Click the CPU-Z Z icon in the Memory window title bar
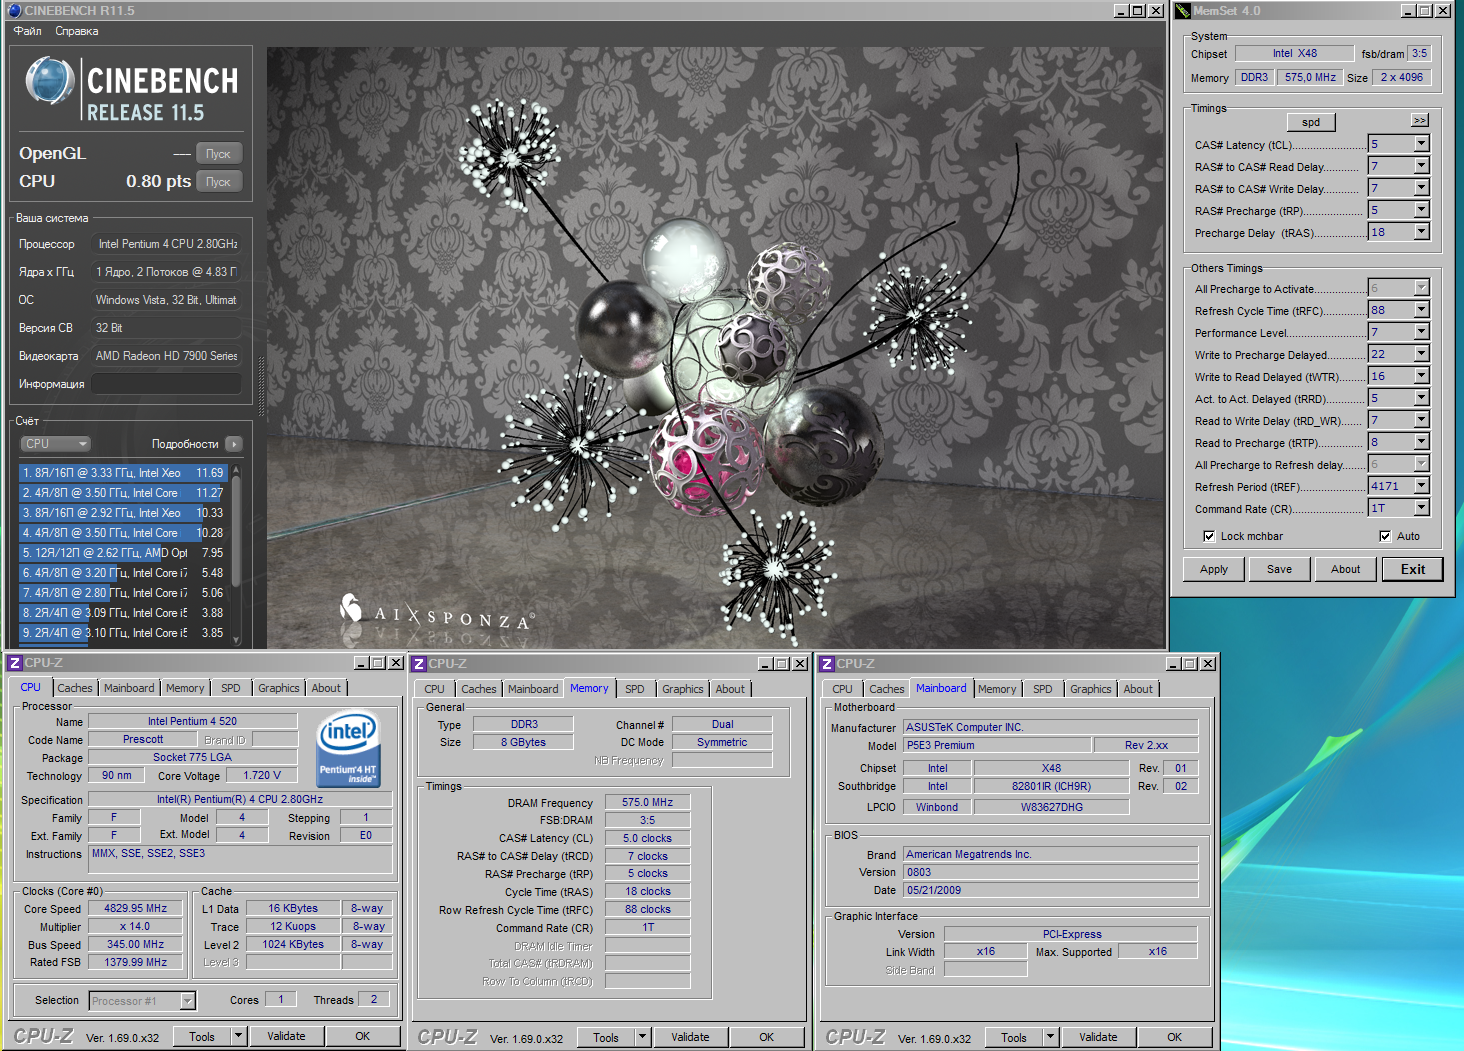Screen dimensions: 1464x1051 pos(420,663)
